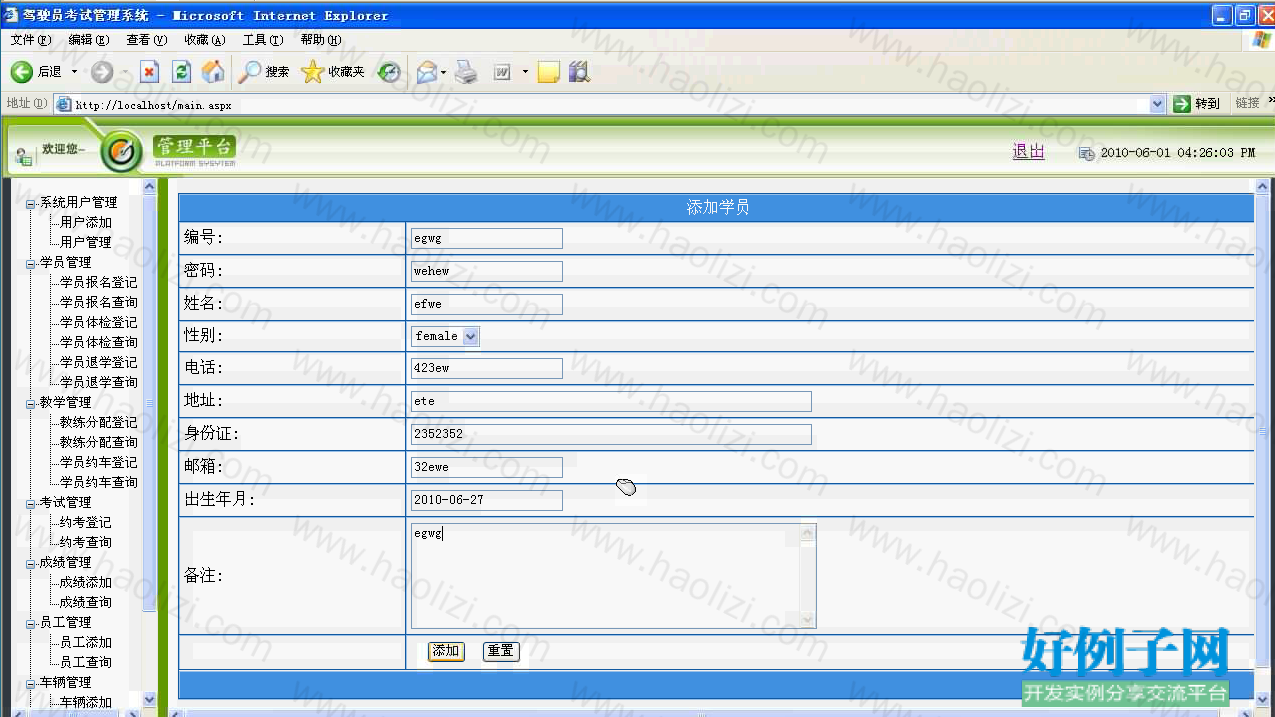The image size is (1275, 717).
Task: Open the address bar dropdown arrow
Action: point(1158,104)
